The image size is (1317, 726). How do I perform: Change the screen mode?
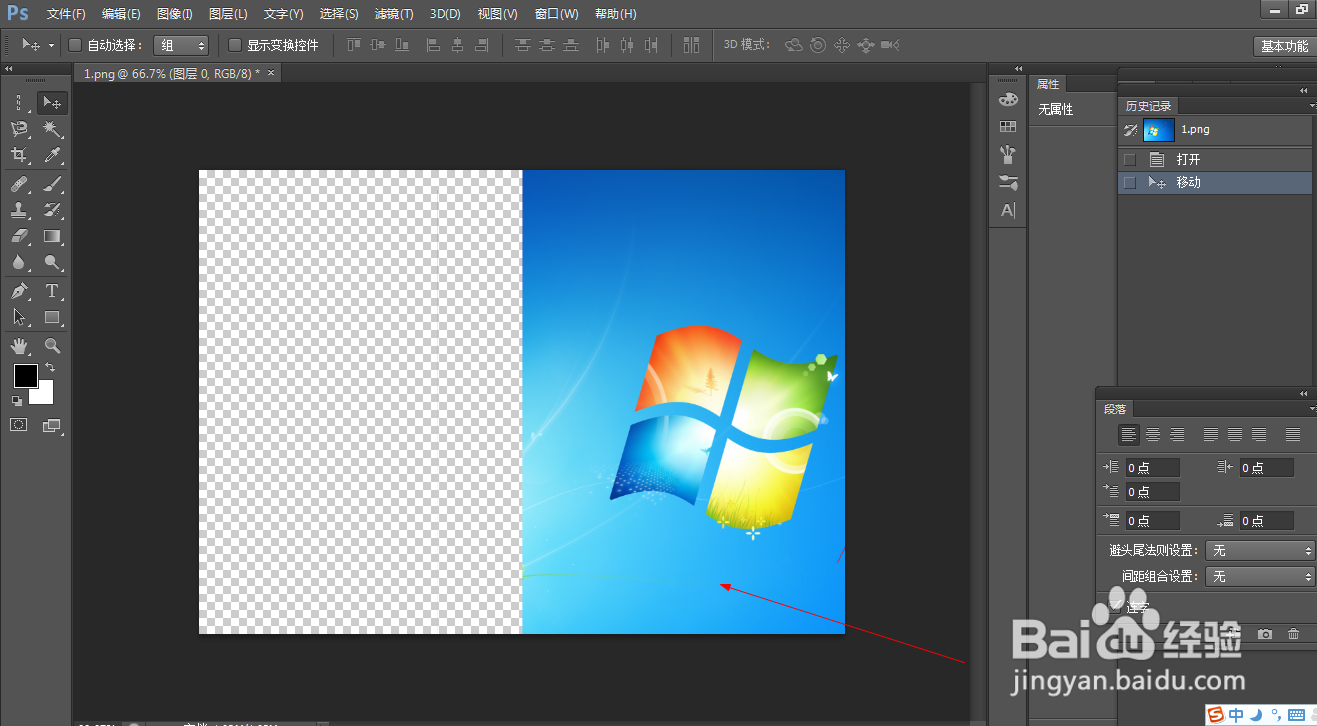52,425
